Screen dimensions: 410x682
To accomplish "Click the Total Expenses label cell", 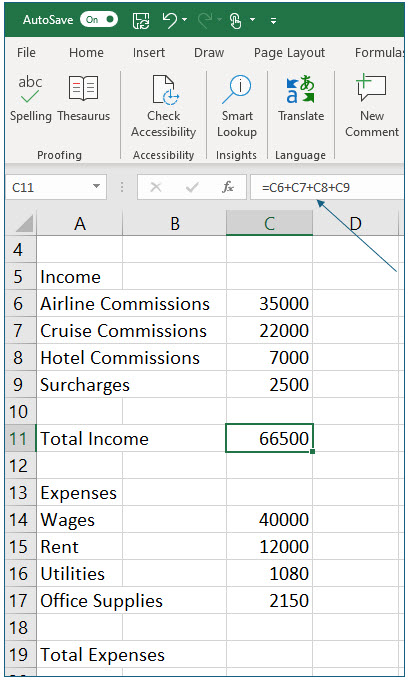I will click(x=80, y=654).
